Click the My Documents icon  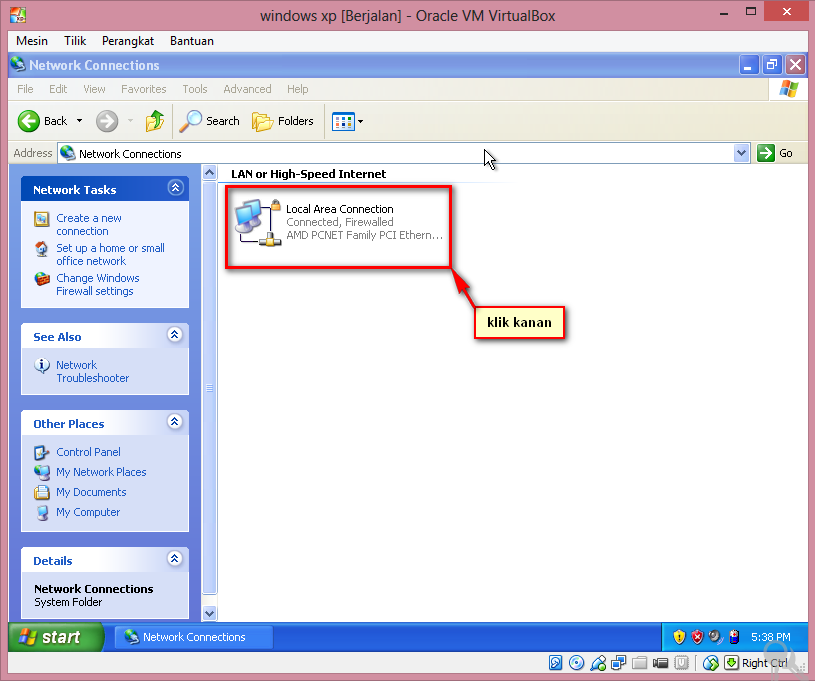42,492
